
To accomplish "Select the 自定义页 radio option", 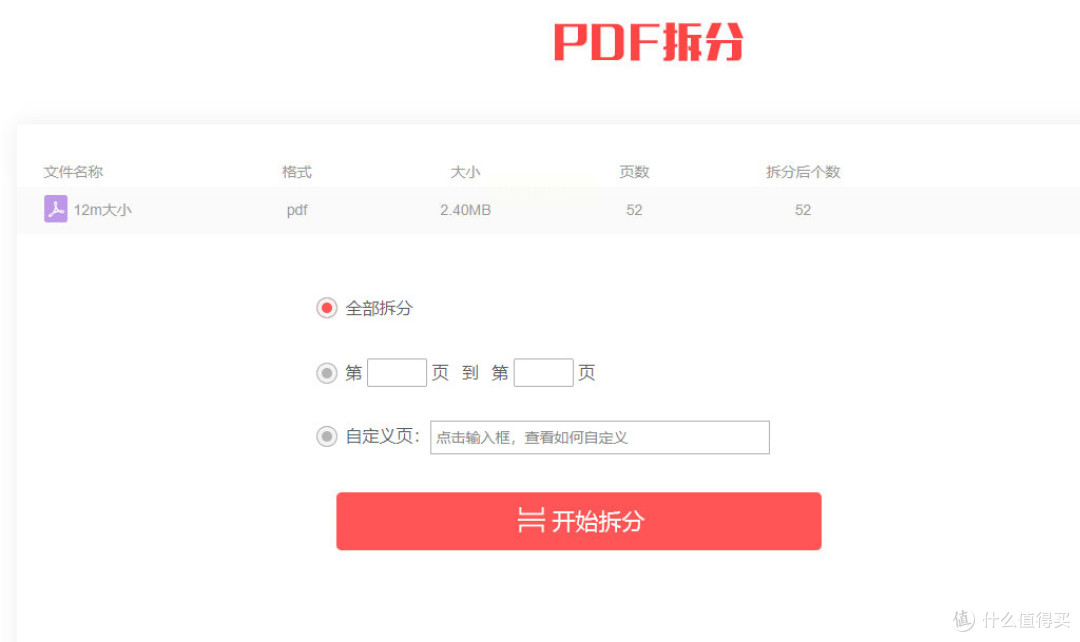I will point(326,436).
